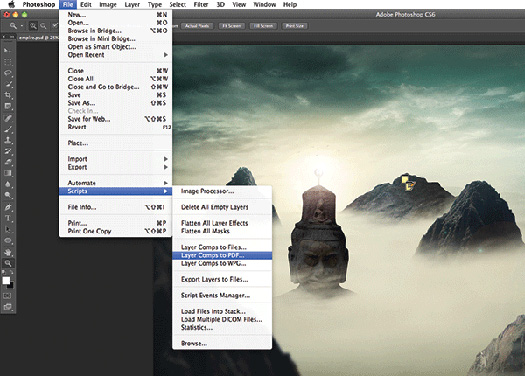This screenshot has height=376, width=525.
Task: Select the Rectangular Marquee tool
Action: [x=7, y=62]
